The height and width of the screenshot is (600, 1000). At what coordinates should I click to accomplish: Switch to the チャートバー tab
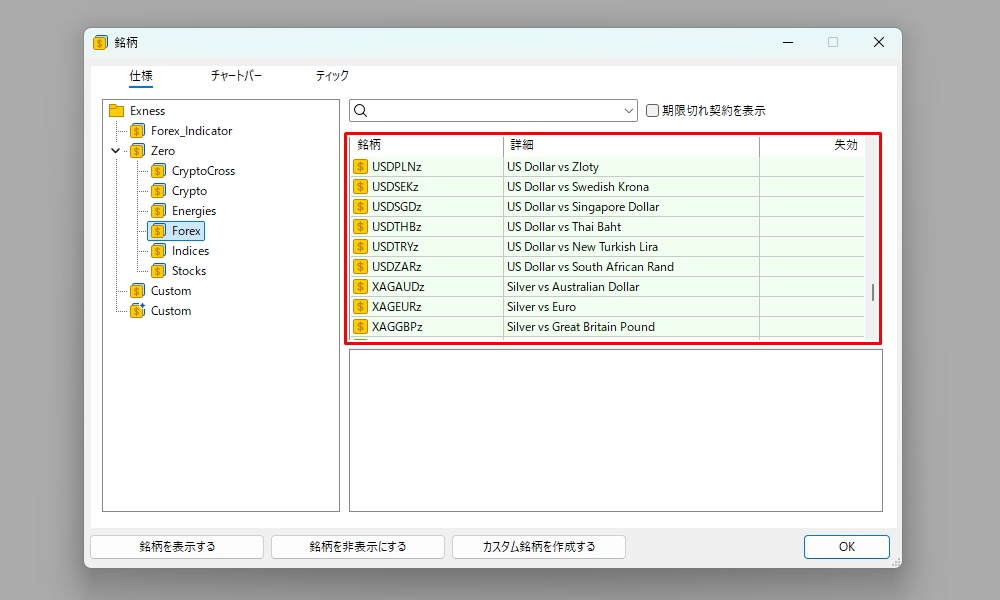coord(236,76)
